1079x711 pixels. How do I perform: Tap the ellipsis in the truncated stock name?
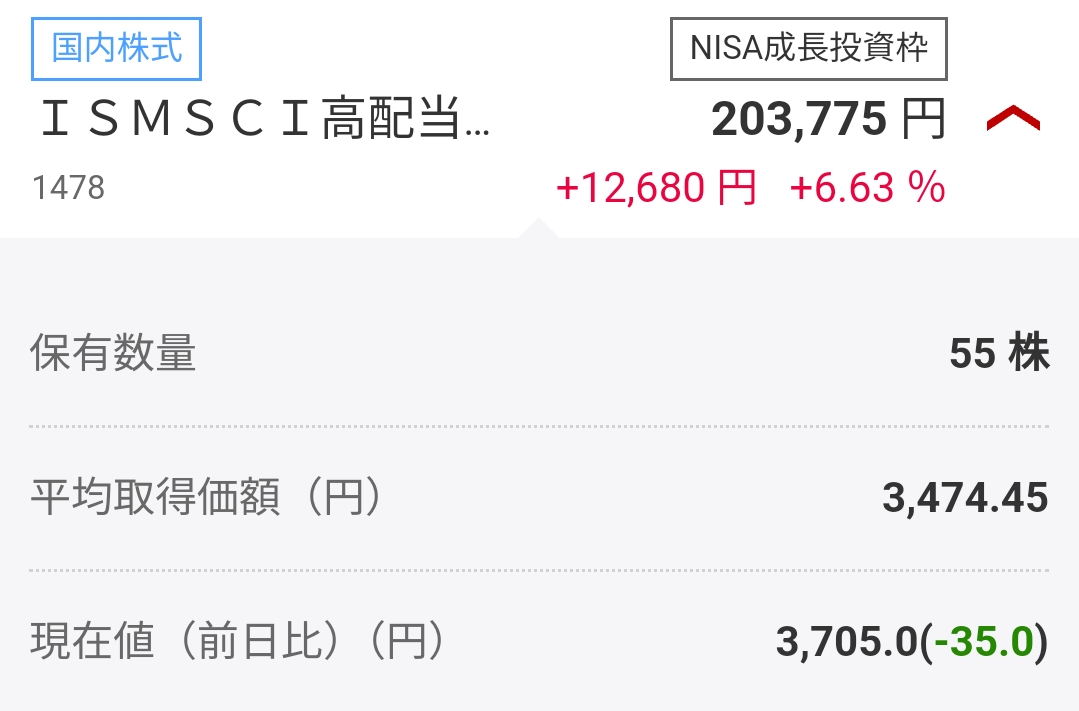click(478, 132)
